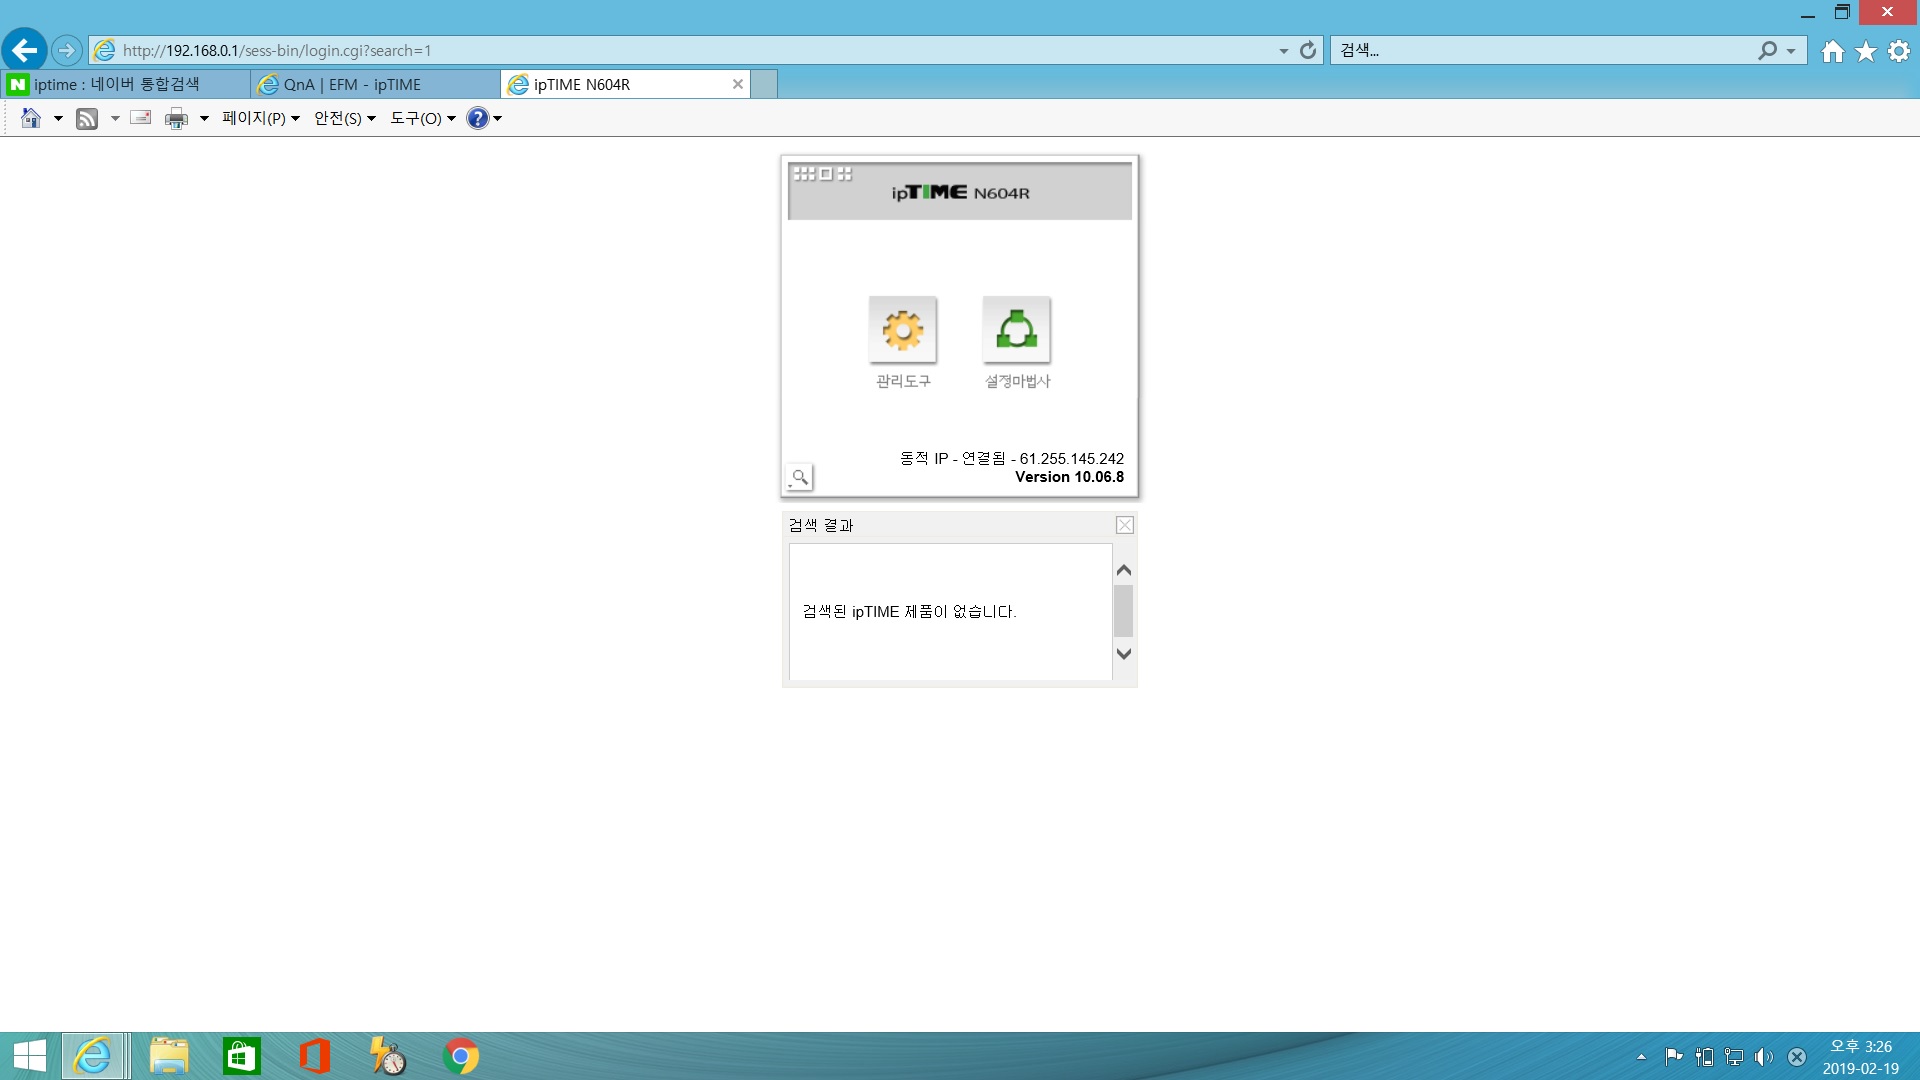The image size is (1920, 1080).
Task: Launch the 설정마법사 setup wizard icon
Action: [1016, 329]
